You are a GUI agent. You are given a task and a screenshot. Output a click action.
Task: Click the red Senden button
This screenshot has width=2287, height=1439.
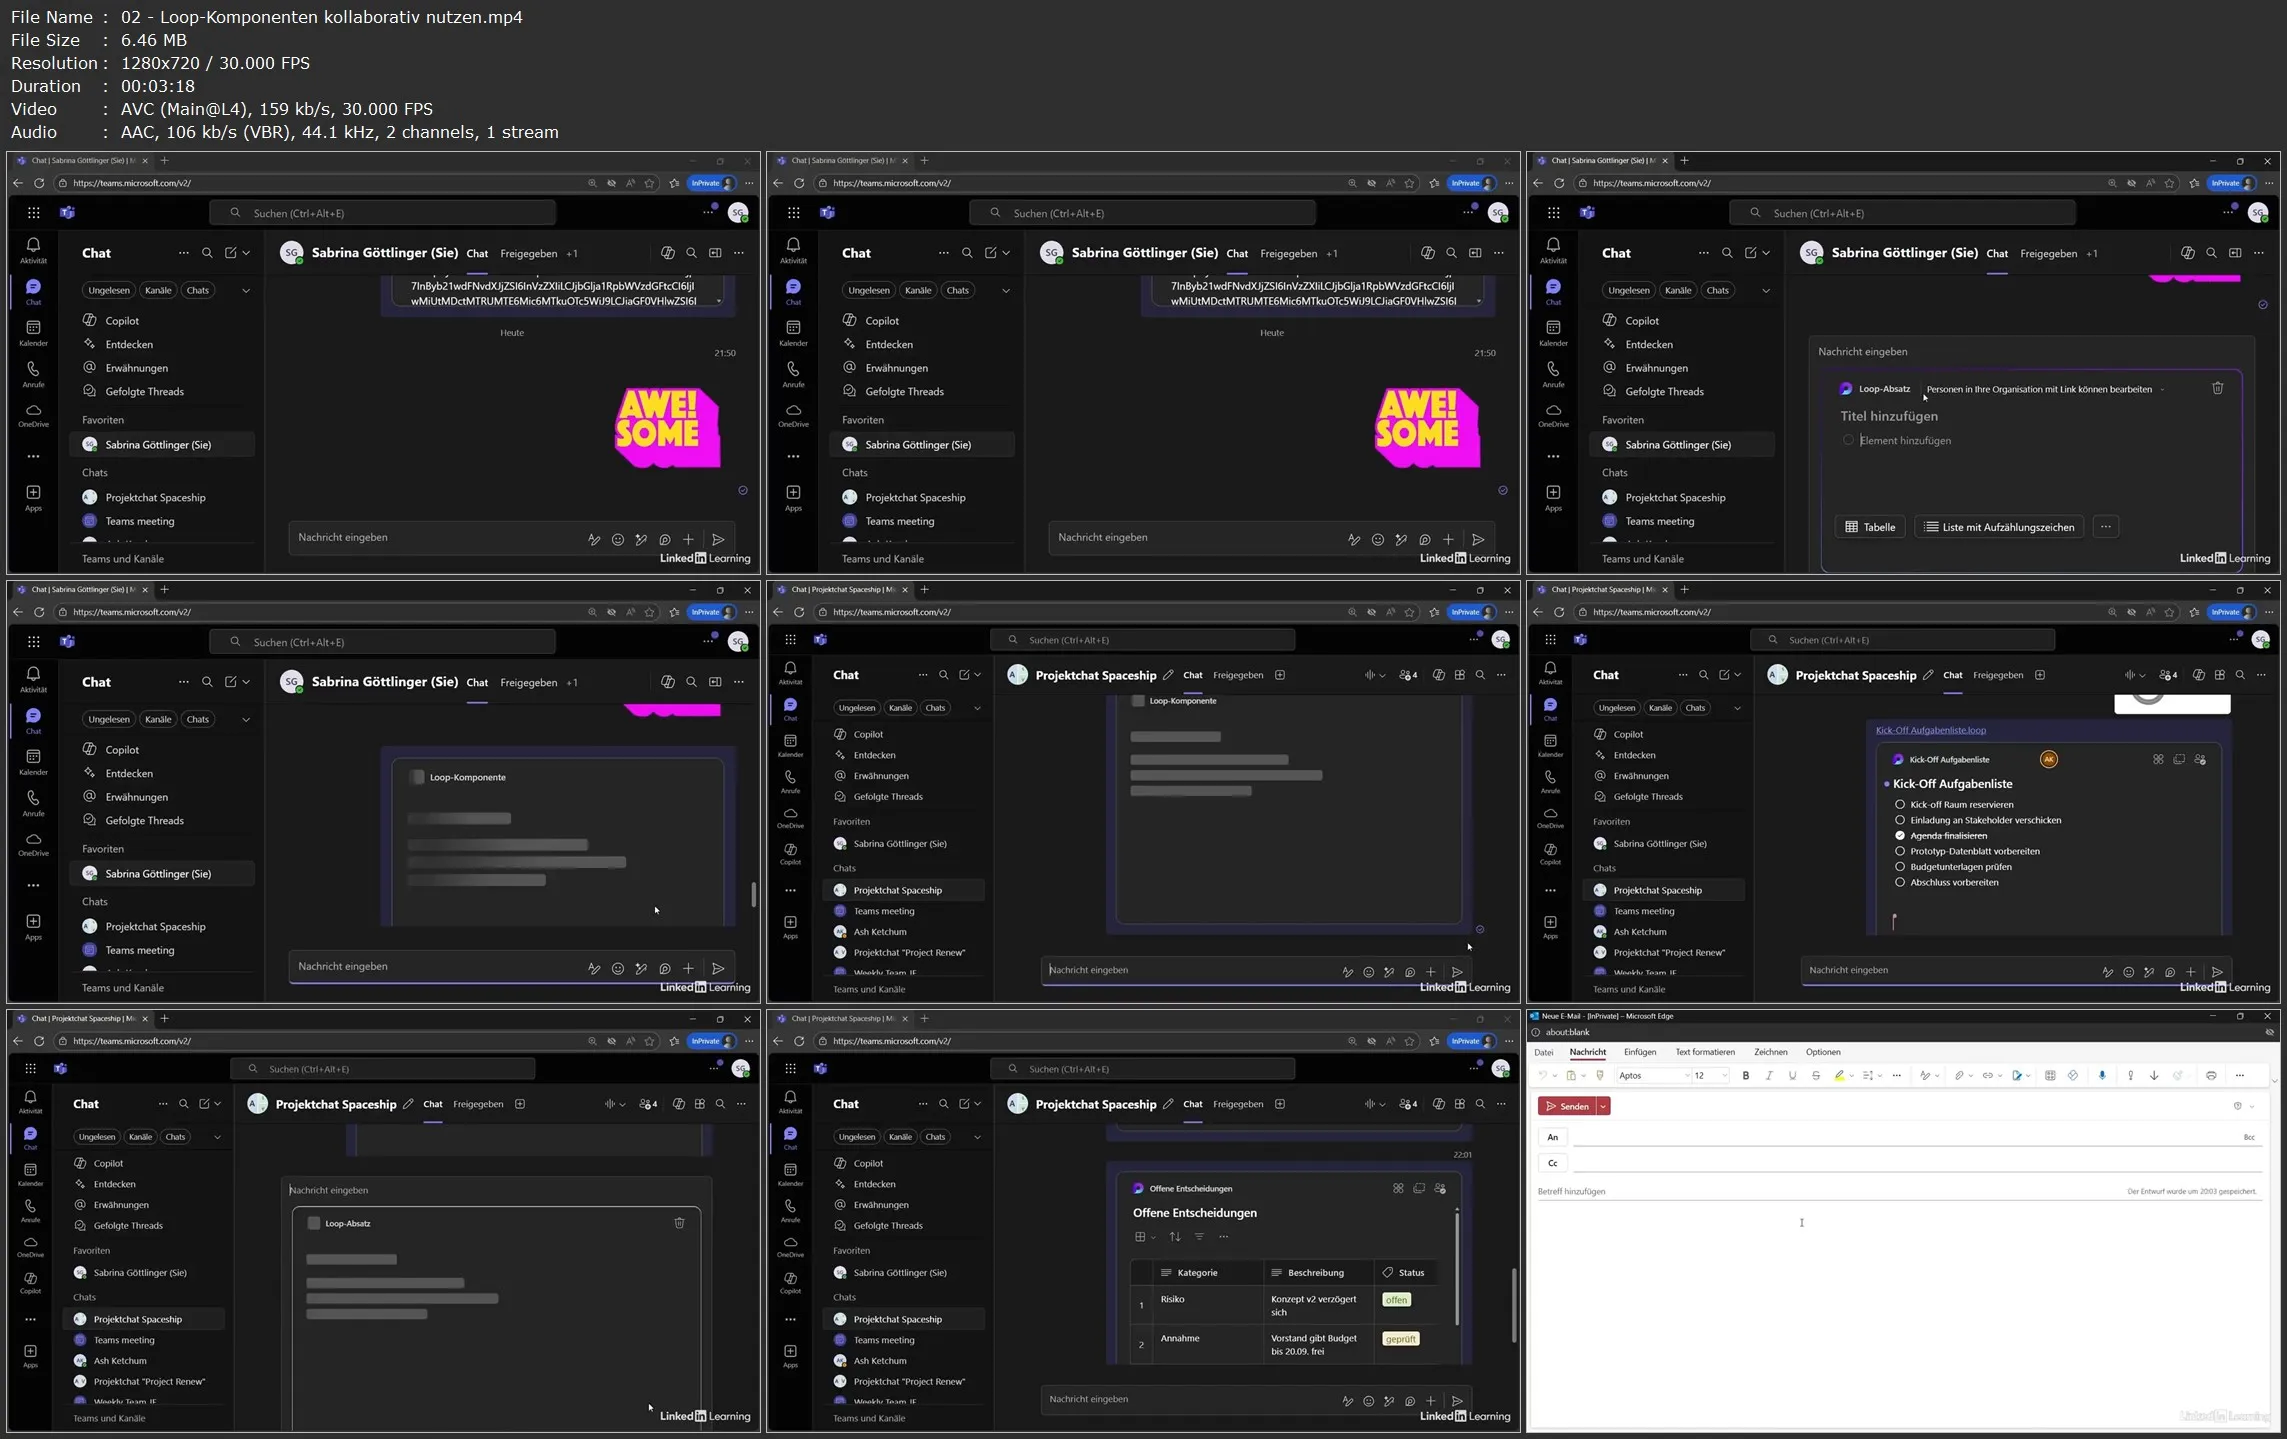1567,1106
